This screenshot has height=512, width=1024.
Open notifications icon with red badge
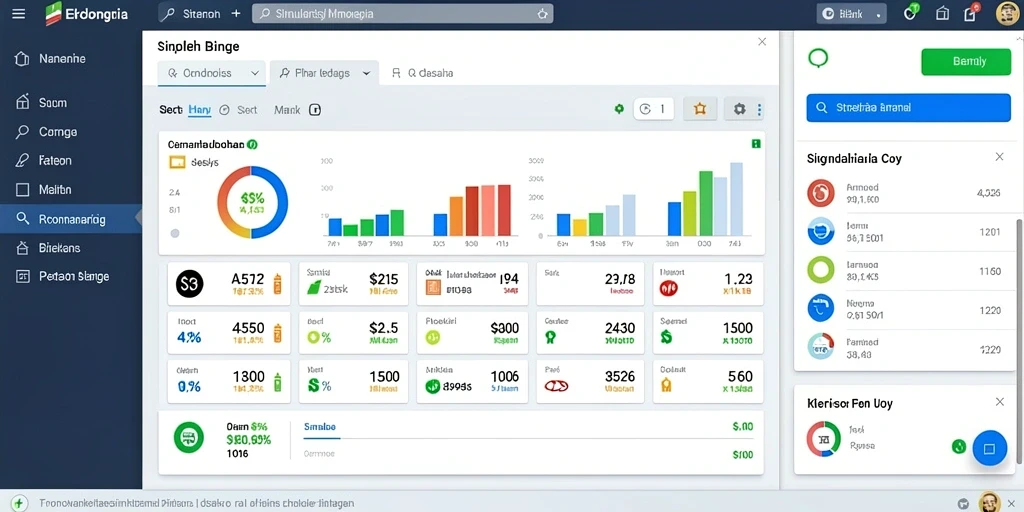[970, 12]
